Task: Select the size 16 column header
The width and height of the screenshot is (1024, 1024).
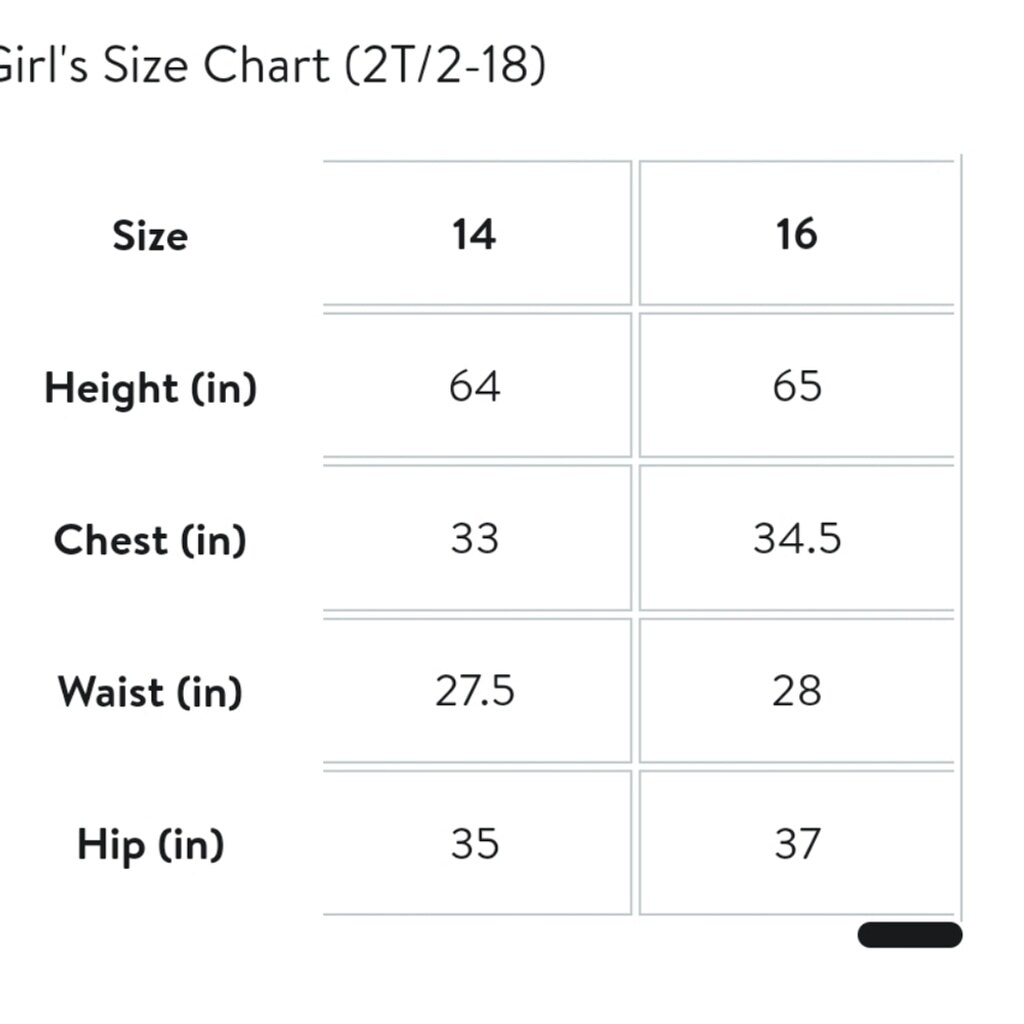Action: click(x=796, y=235)
